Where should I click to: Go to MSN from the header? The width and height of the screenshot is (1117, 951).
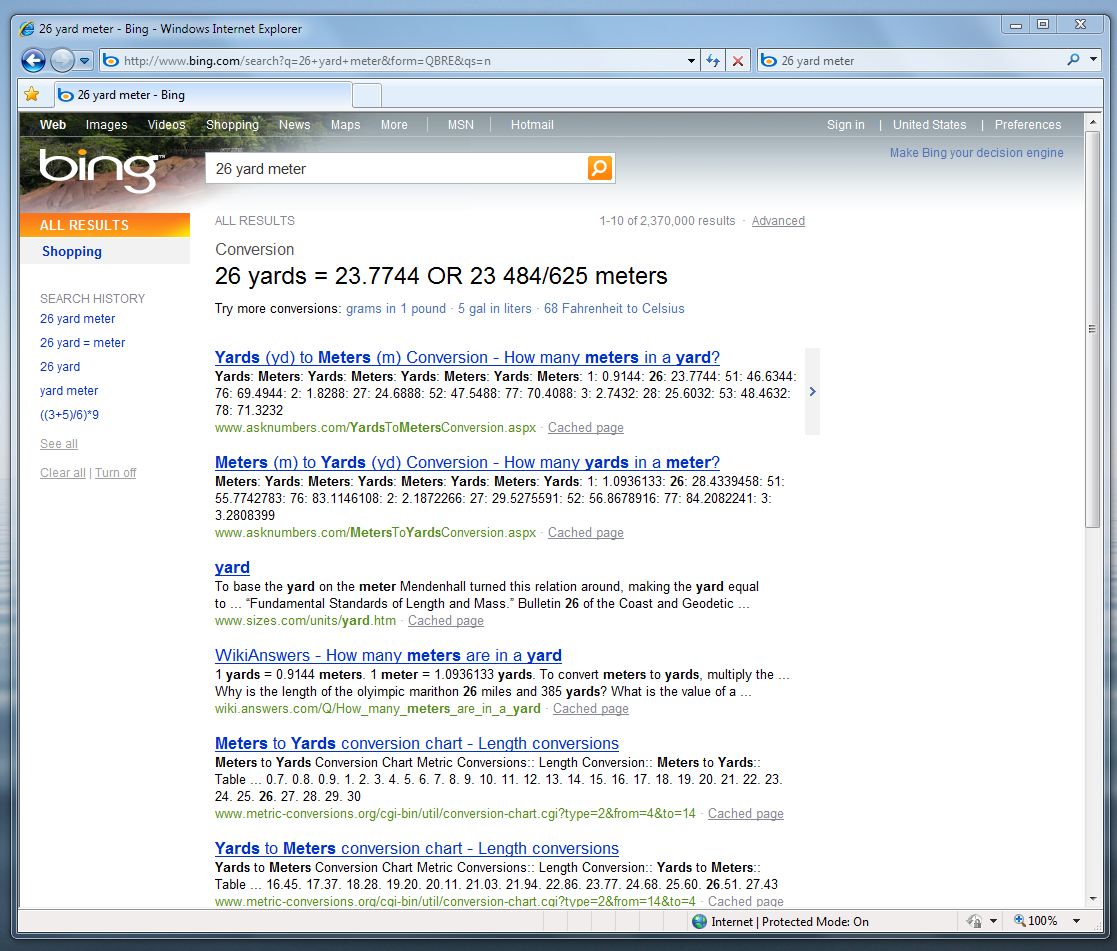[x=460, y=125]
